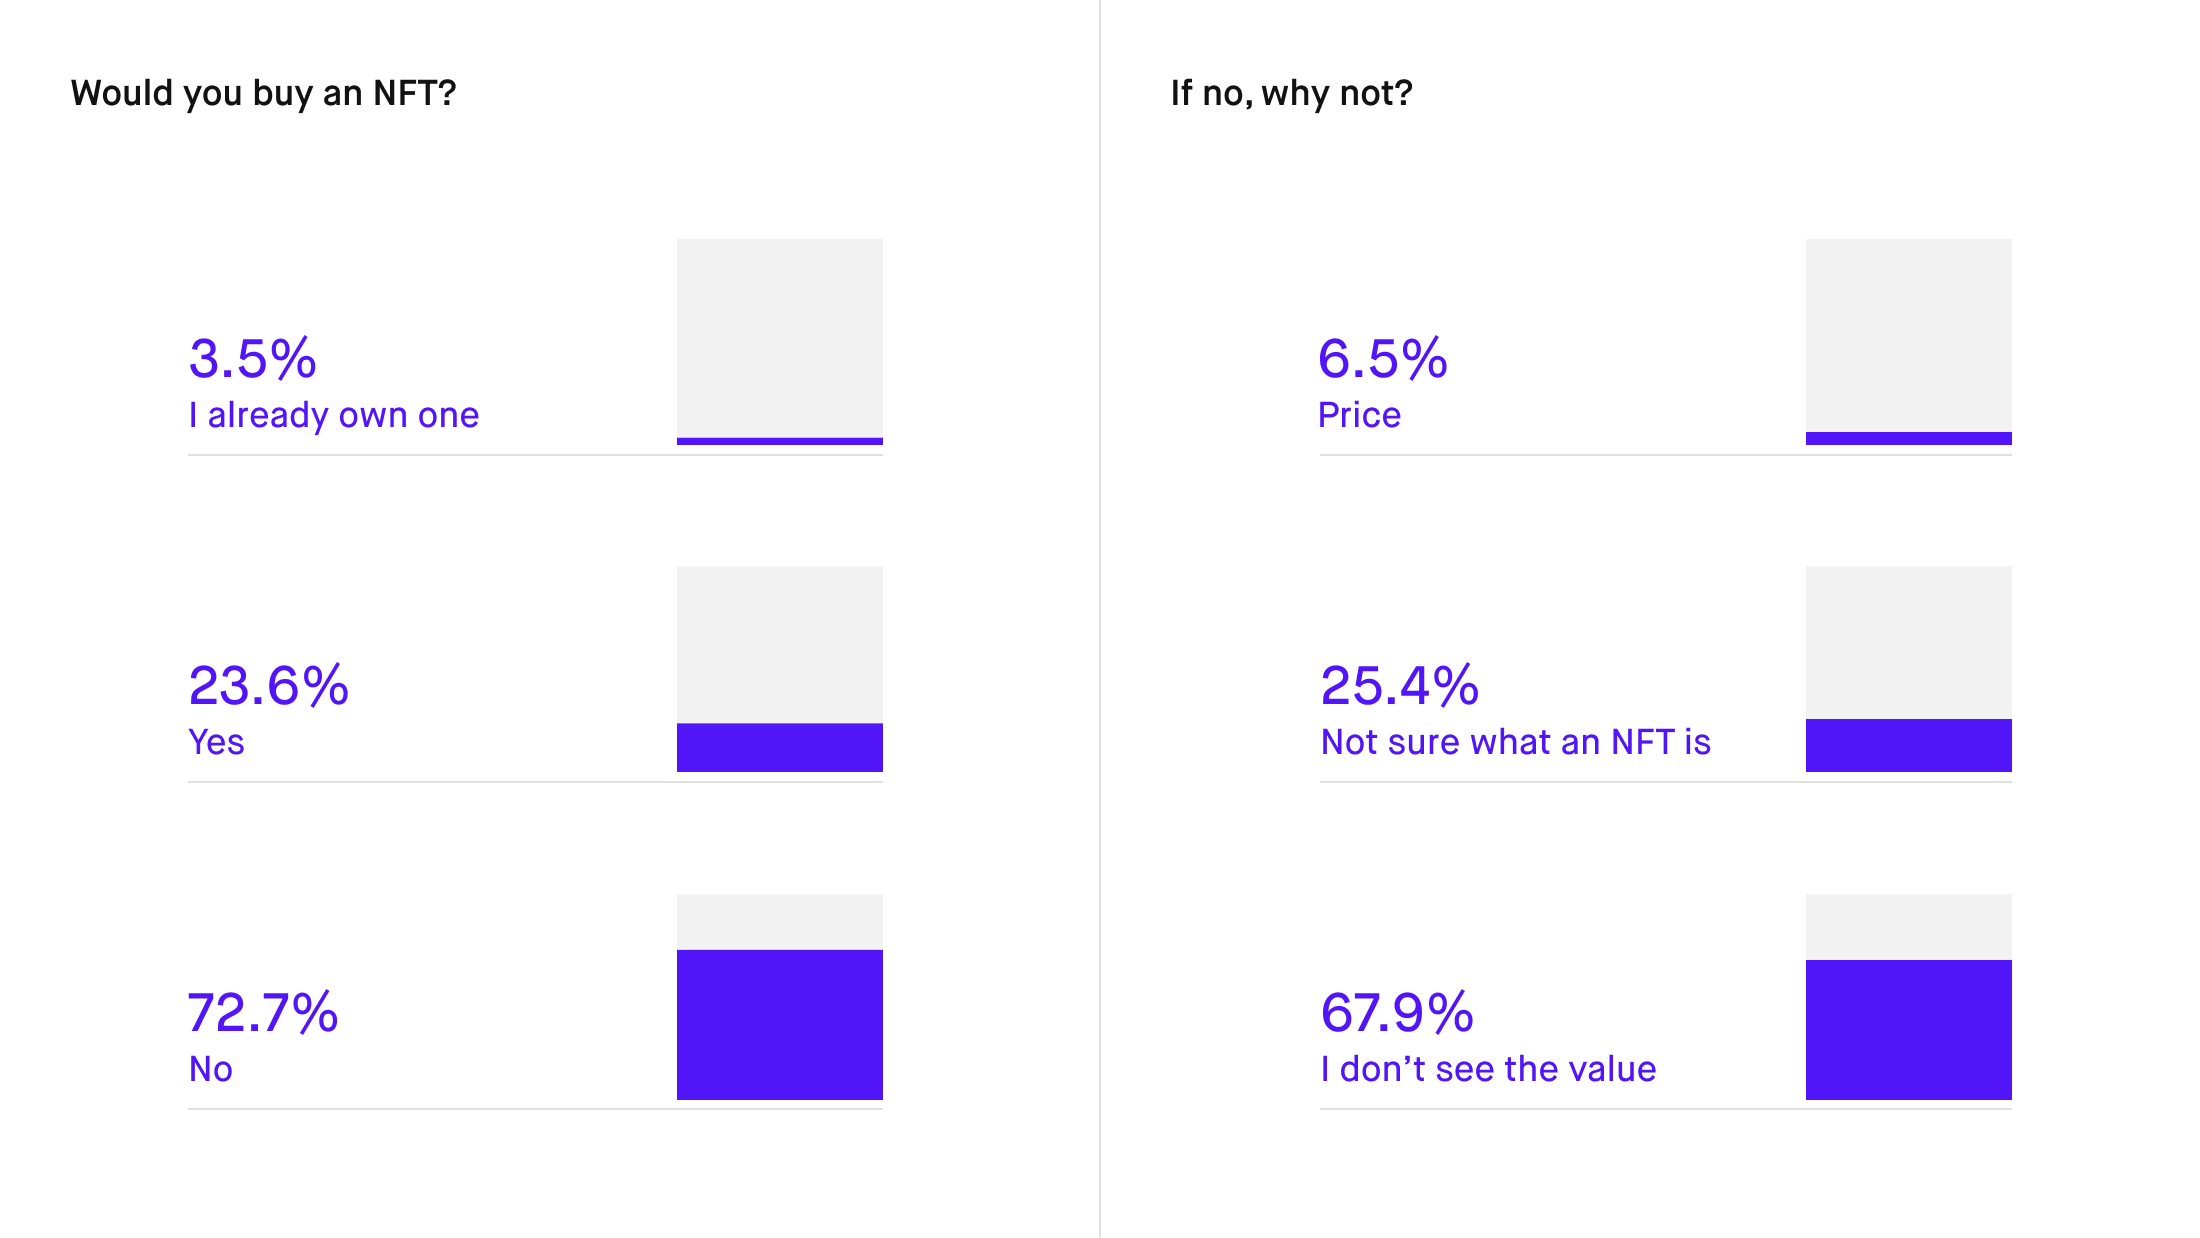
Task: Click the purple bar for 'Not sure what an NFT is'
Action: [x=1908, y=745]
